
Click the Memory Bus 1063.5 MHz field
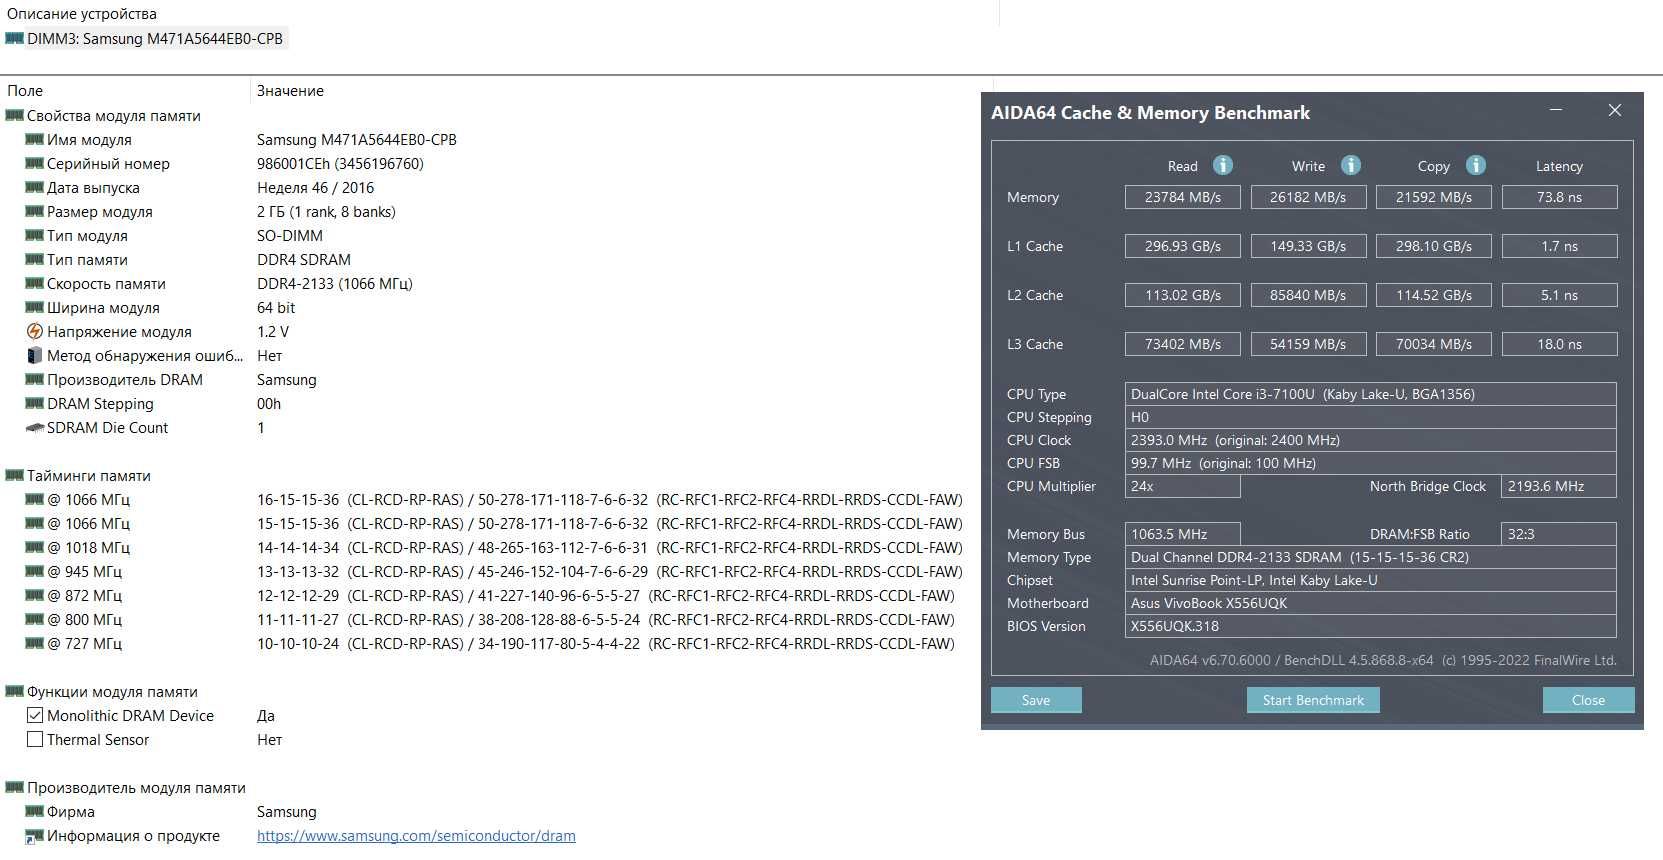1183,534
